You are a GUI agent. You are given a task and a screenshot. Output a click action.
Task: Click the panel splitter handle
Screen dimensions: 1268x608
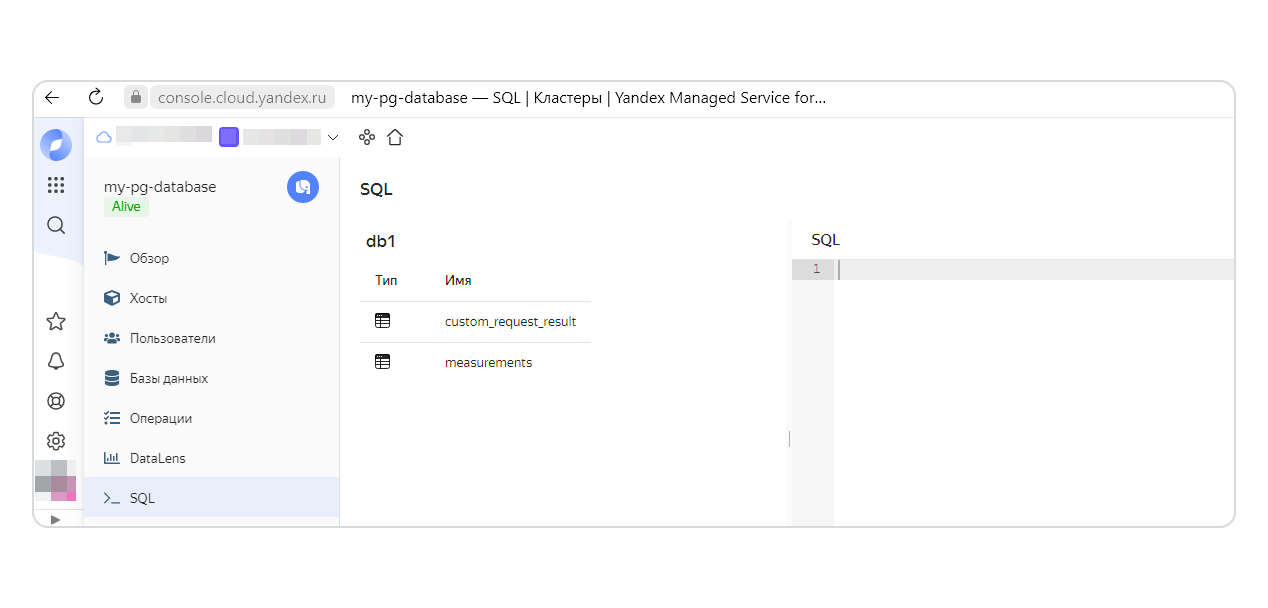click(789, 438)
